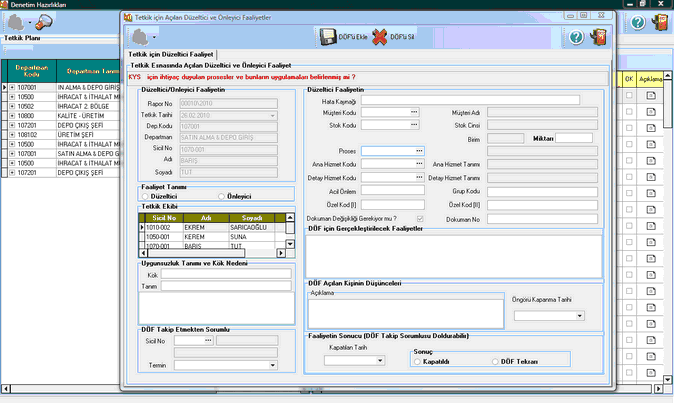This screenshot has width=674, height=403.
Task: Click Sicil No column header in Tetkik Ekibi
Action: [164, 218]
